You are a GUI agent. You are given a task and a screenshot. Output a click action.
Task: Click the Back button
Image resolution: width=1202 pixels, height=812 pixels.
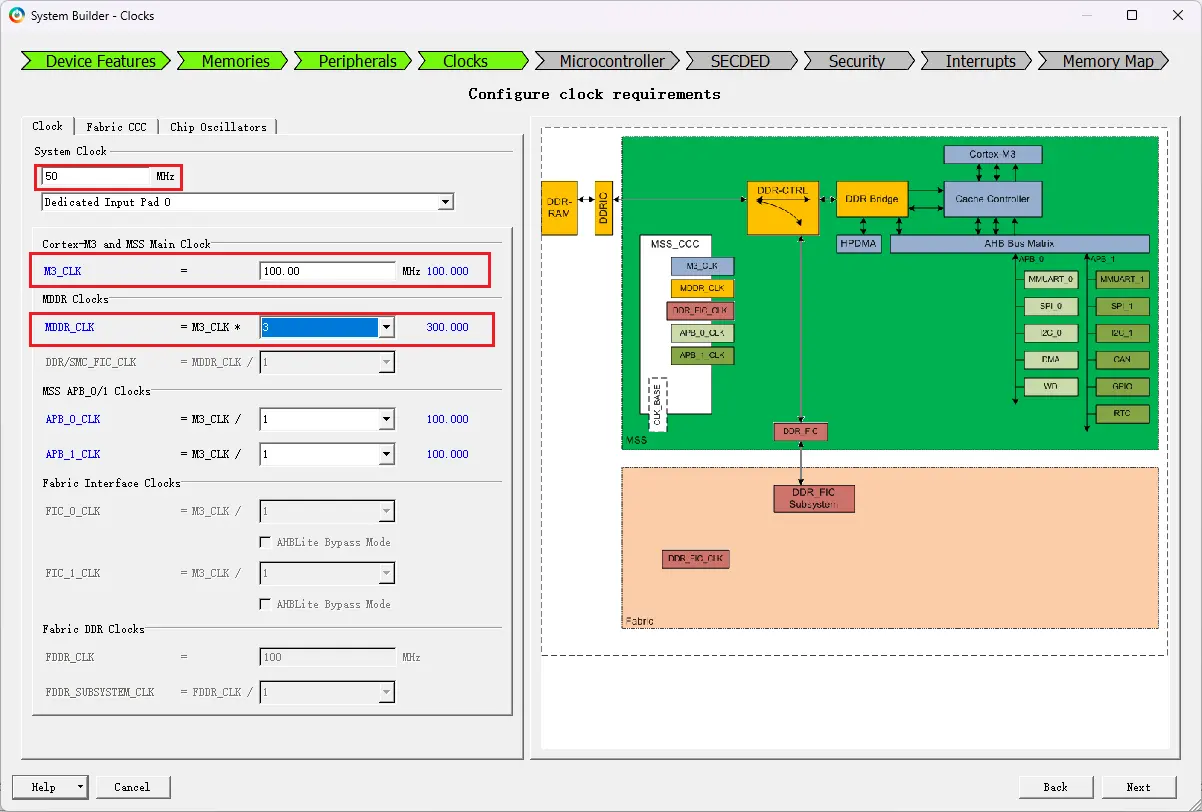point(1055,787)
